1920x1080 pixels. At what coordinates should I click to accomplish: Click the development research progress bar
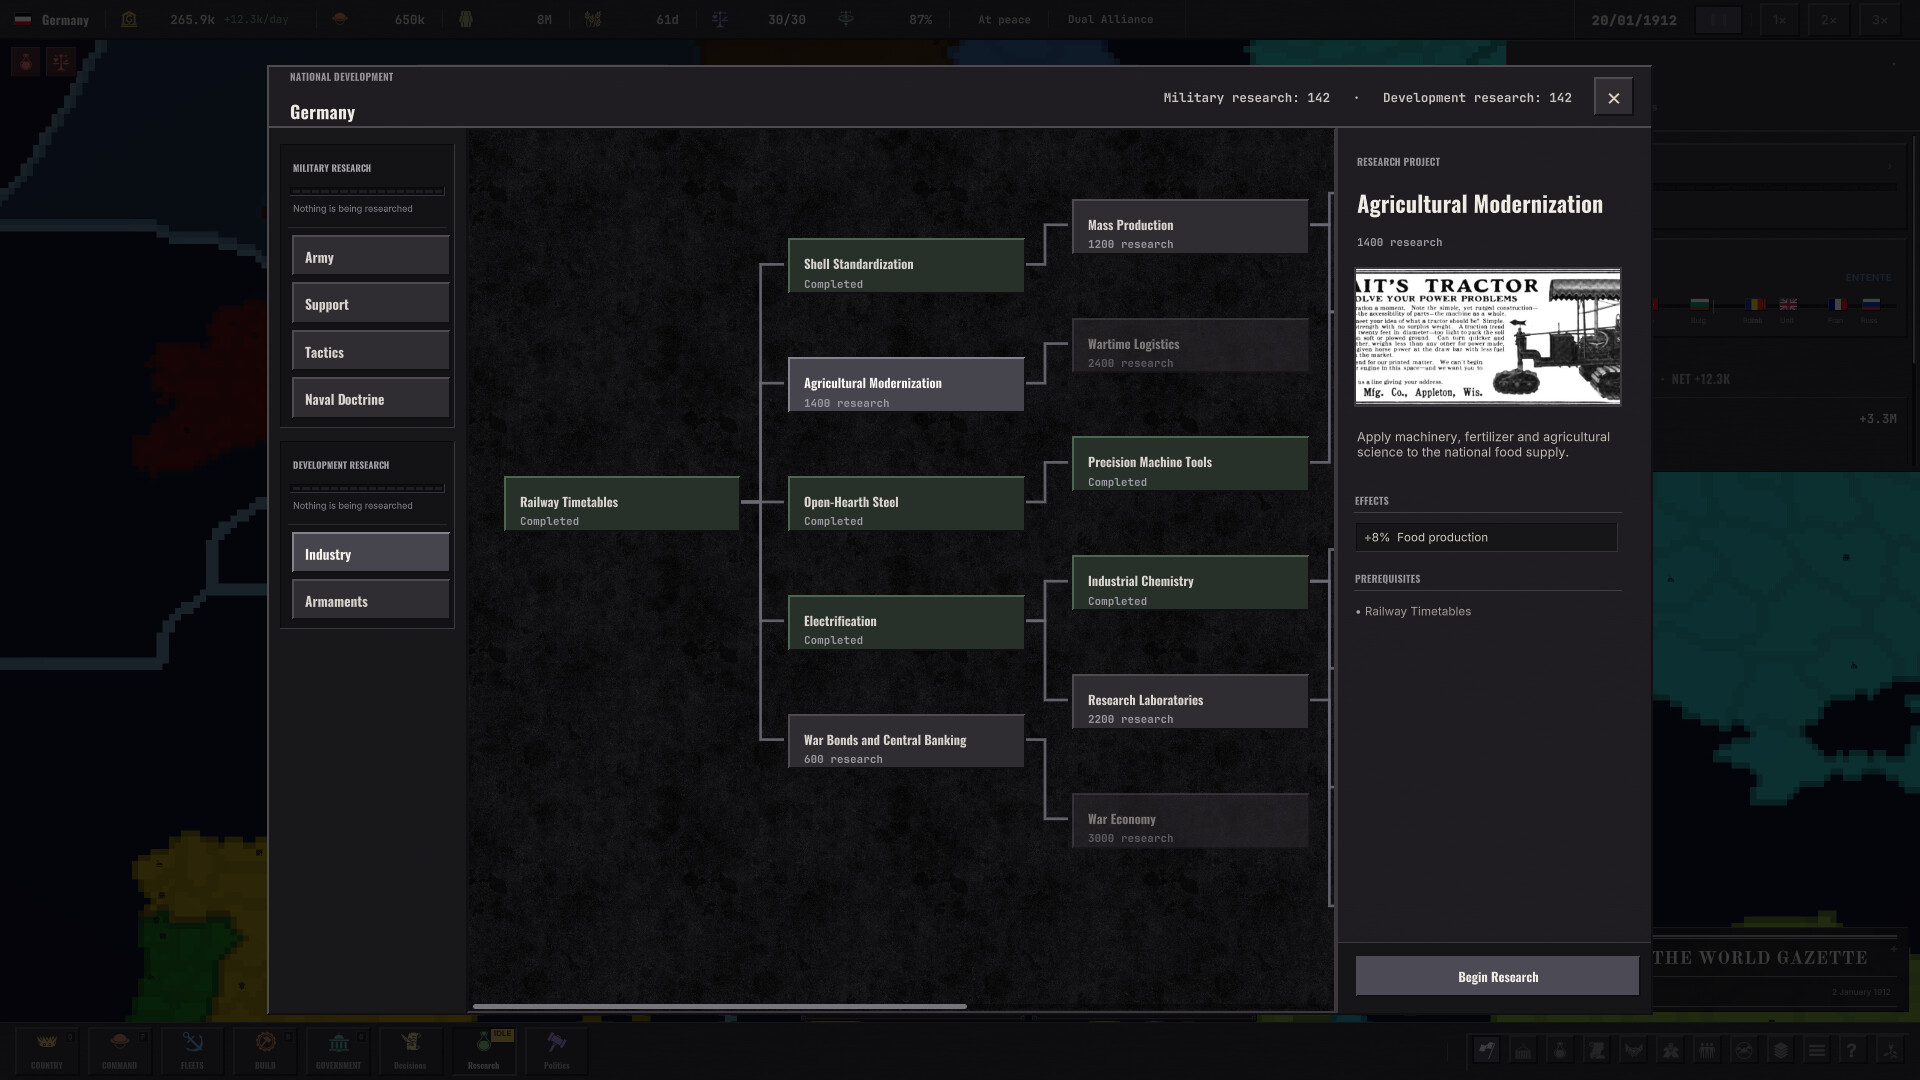(x=368, y=488)
